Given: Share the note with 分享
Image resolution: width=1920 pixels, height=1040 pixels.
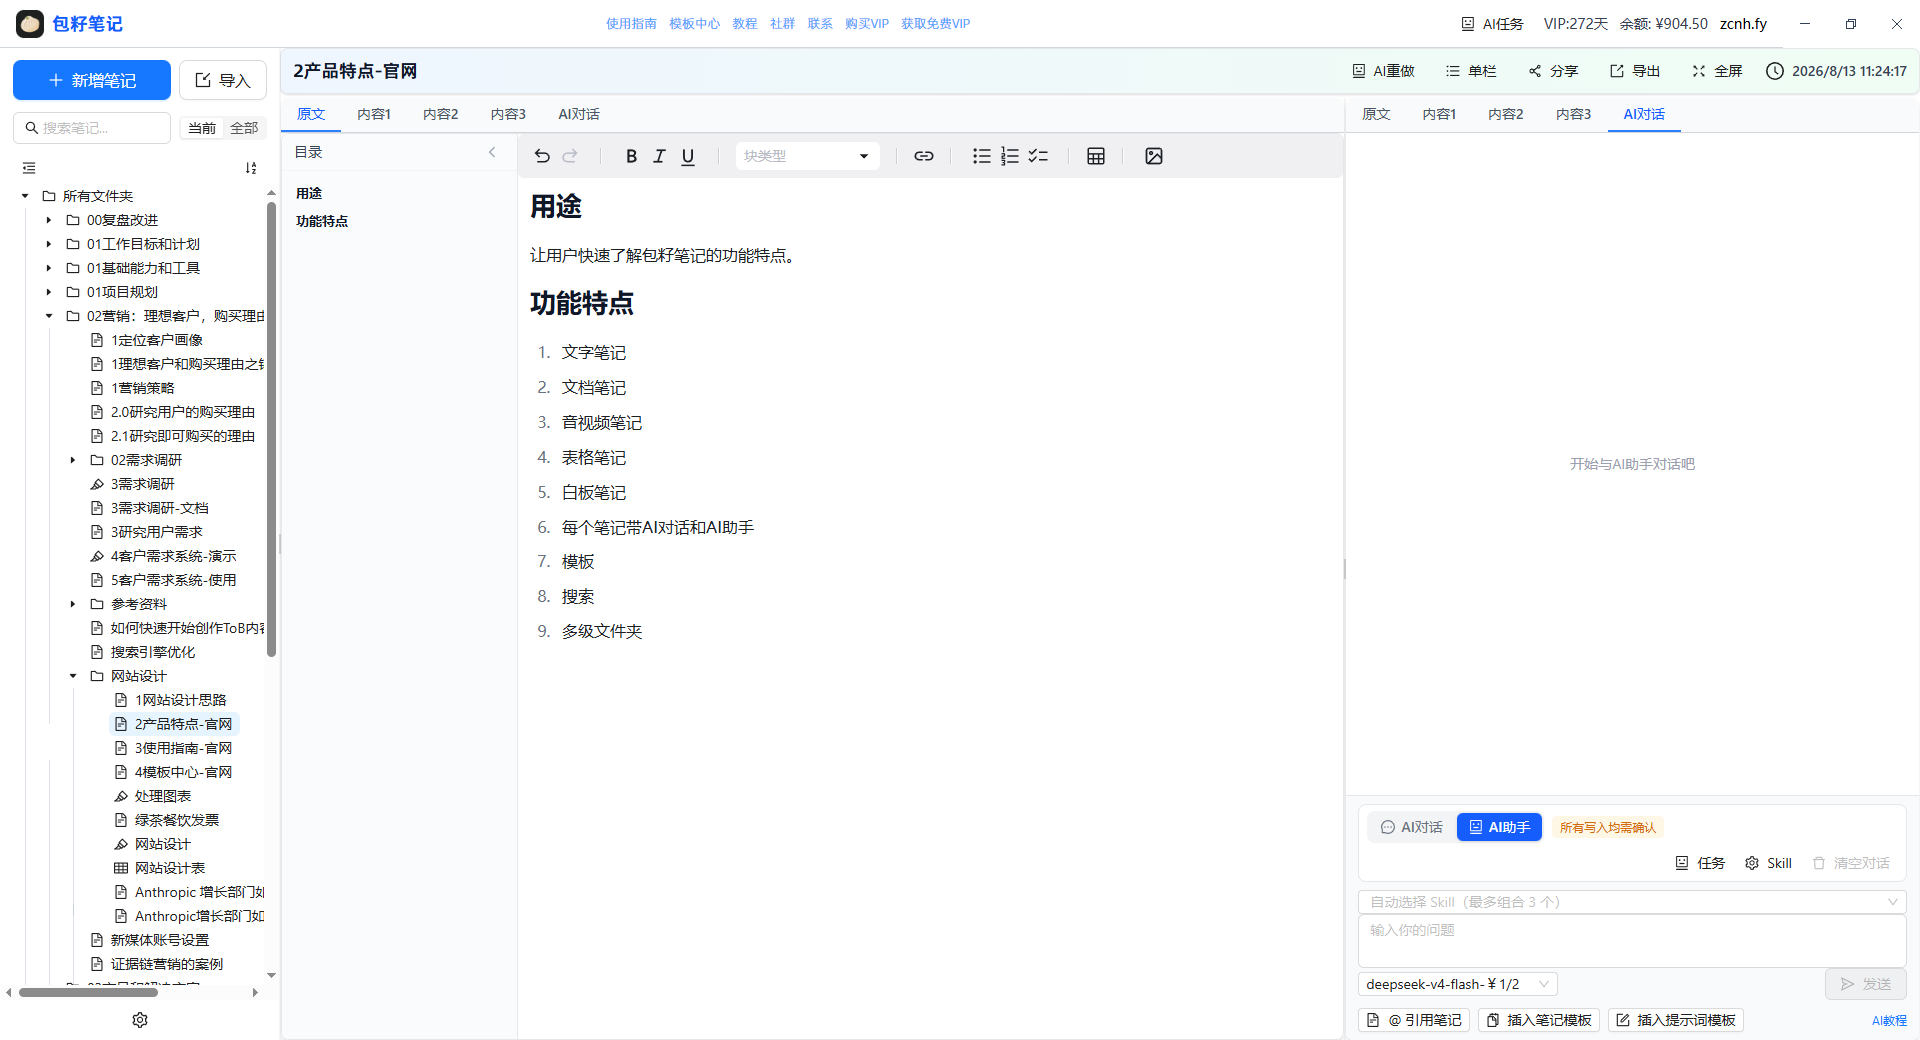Looking at the screenshot, I should coord(1553,71).
